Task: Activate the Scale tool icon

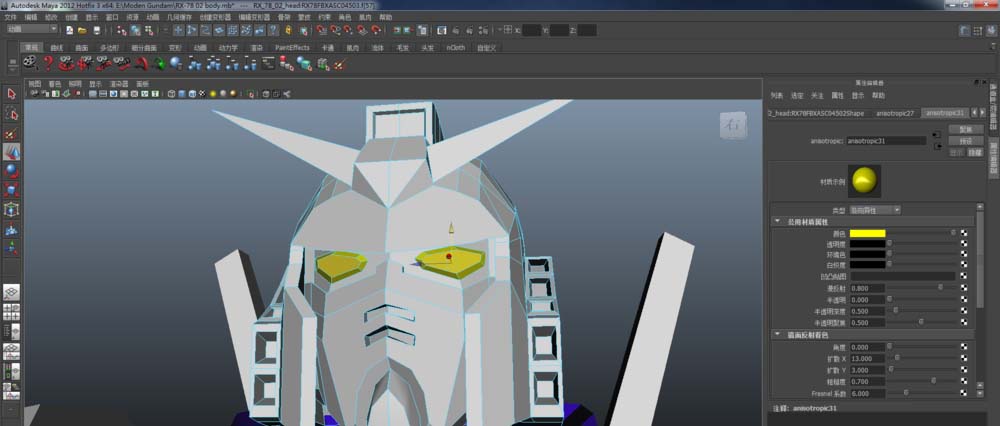Action: point(11,190)
